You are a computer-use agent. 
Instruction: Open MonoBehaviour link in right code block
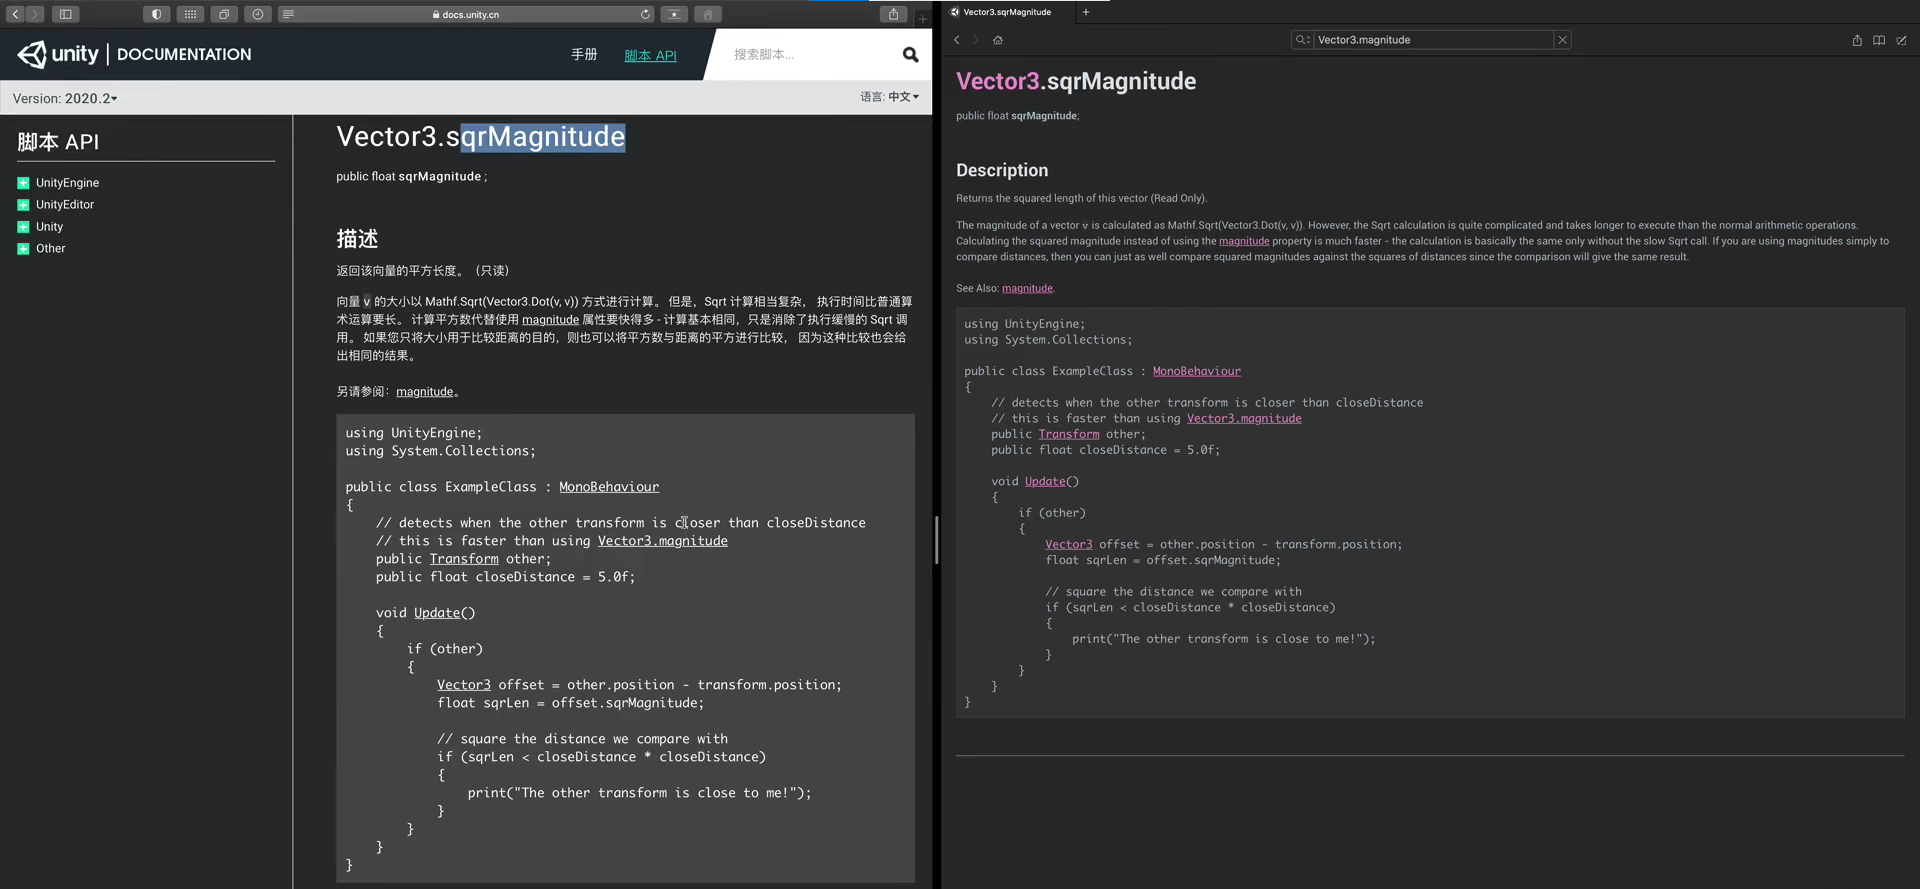tap(1197, 371)
